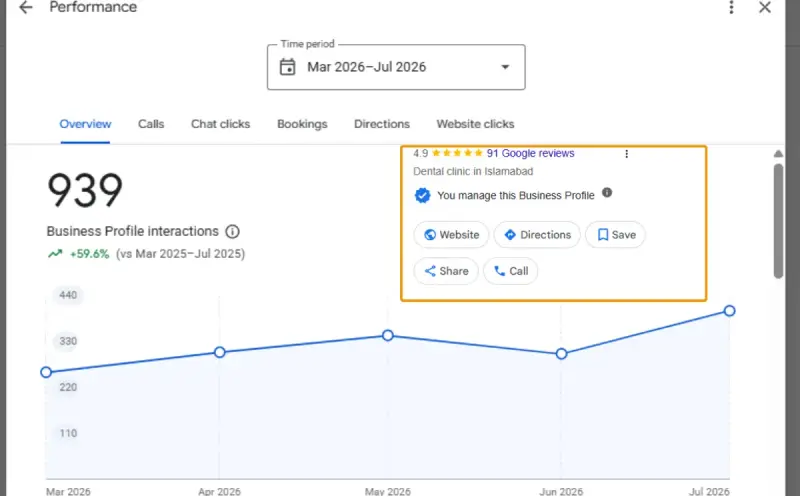Click the info icon after You manage this Business Profile

point(607,192)
